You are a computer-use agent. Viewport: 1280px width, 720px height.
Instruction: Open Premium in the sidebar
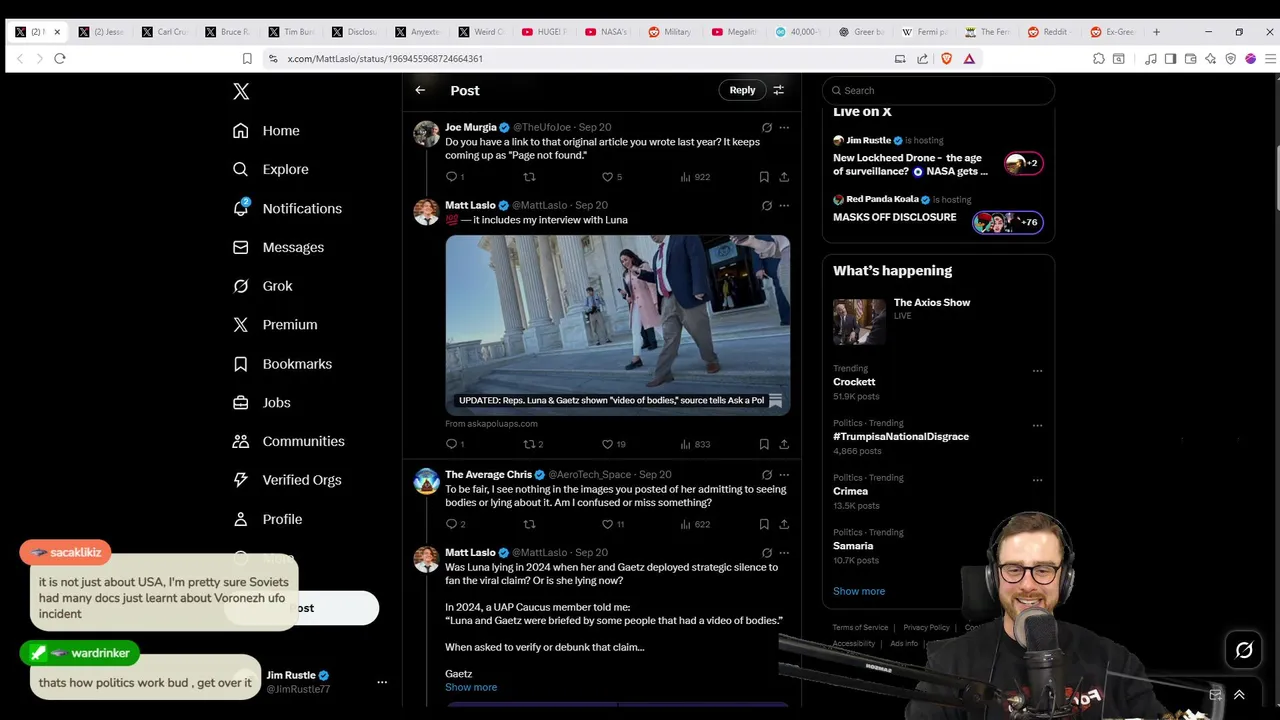[x=275, y=325]
